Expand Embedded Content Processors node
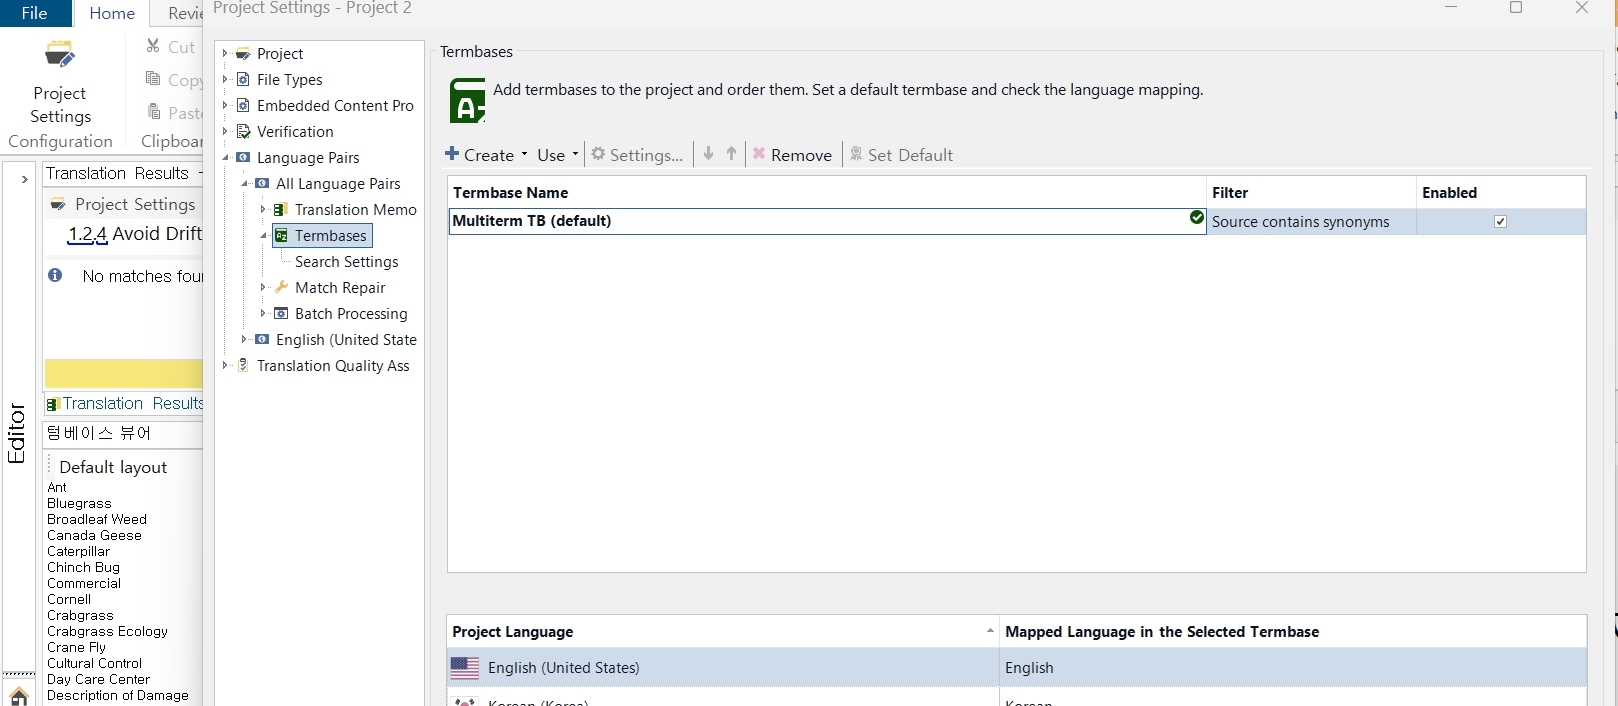The width and height of the screenshot is (1618, 706). click(x=225, y=106)
